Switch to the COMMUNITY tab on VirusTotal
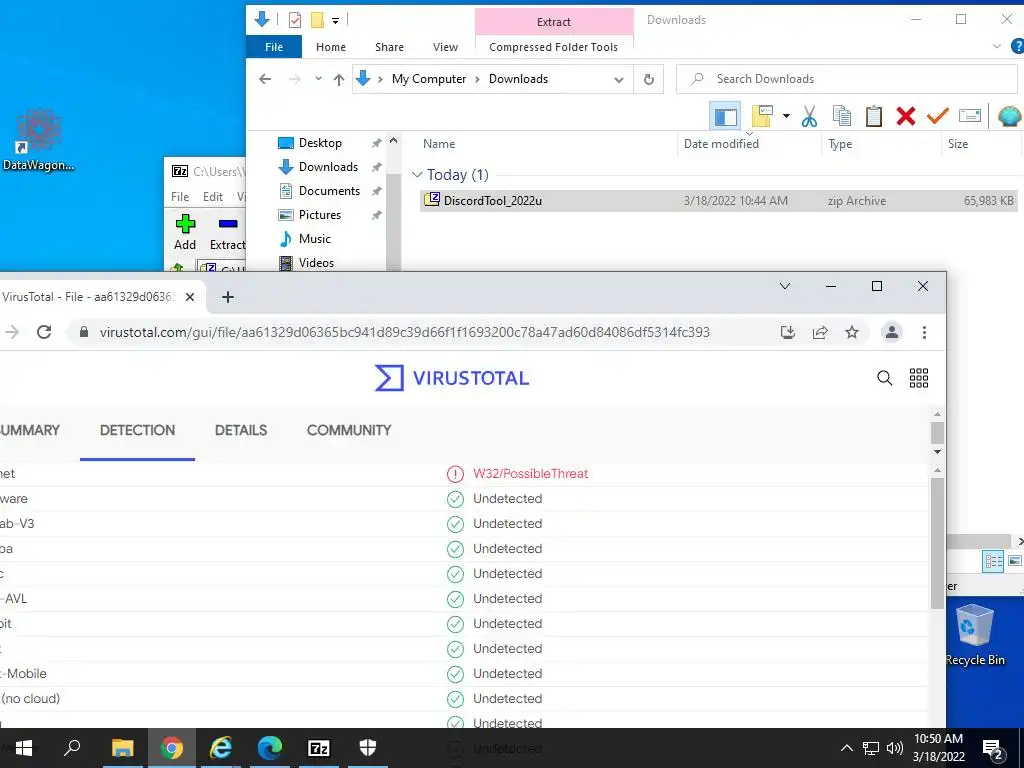 tap(349, 430)
